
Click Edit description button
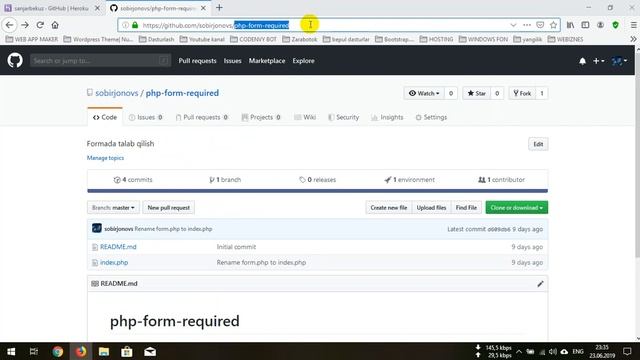[x=538, y=144]
